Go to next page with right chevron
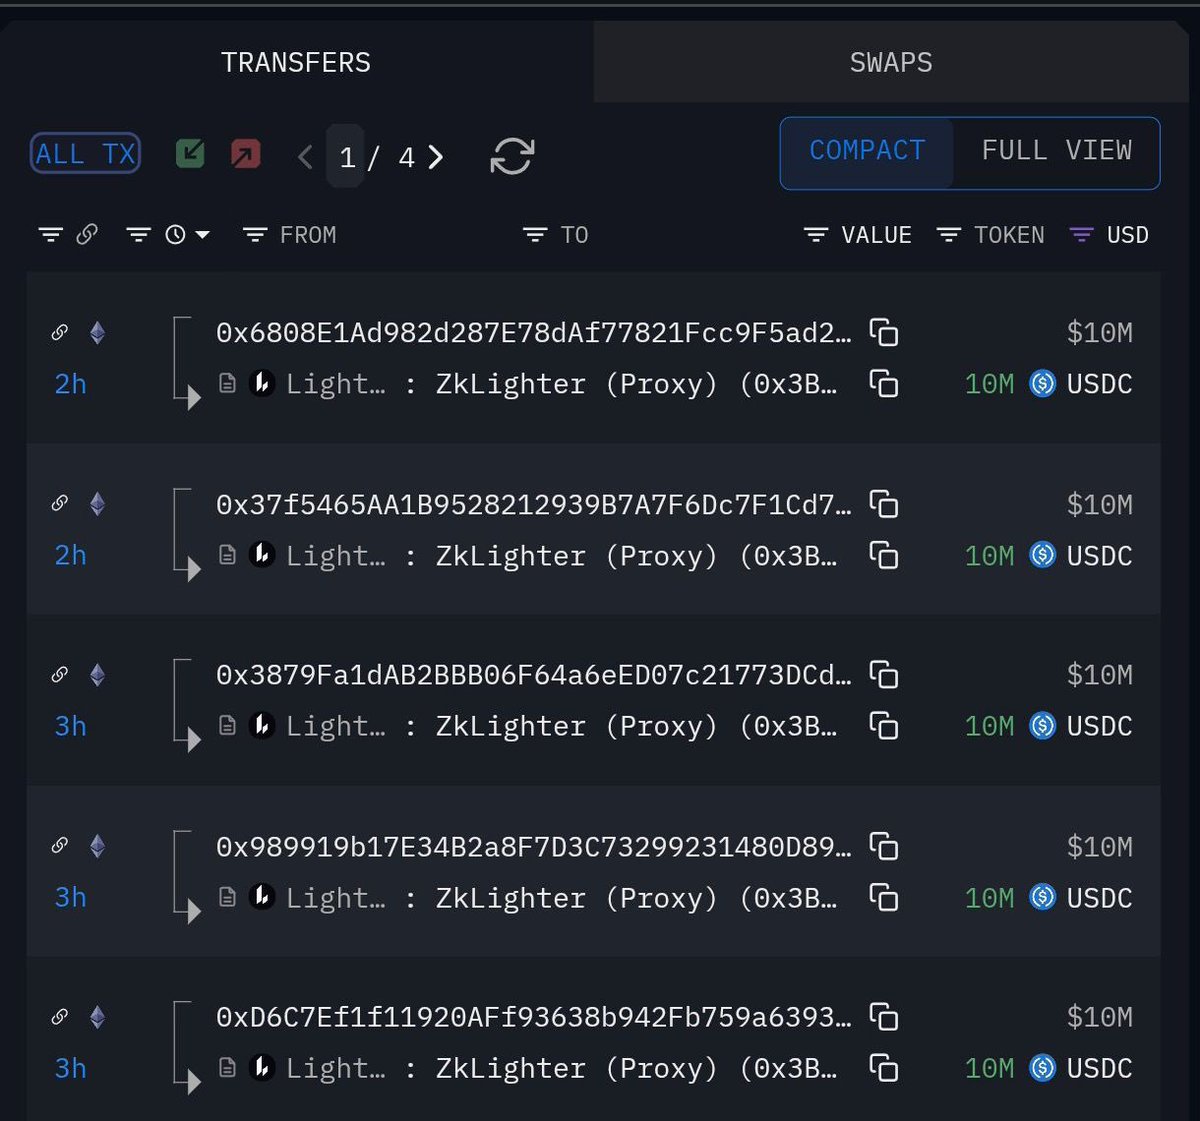Screen dimensions: 1200x1121 [x=436, y=157]
